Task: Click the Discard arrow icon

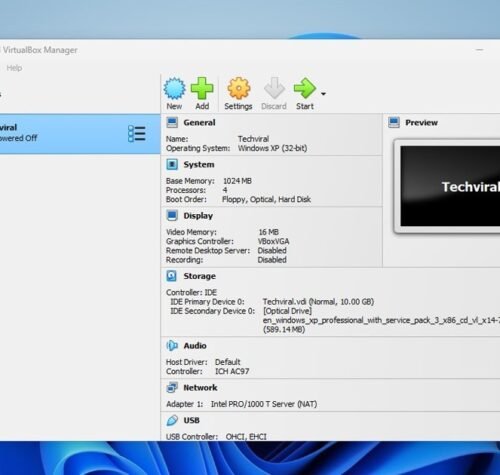Action: (x=274, y=88)
